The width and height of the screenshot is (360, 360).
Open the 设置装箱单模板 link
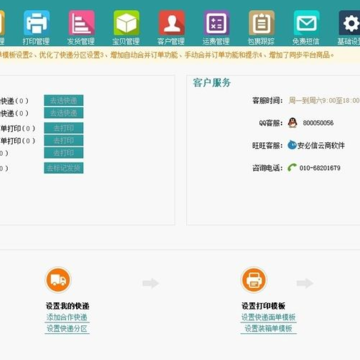[x=268, y=329]
